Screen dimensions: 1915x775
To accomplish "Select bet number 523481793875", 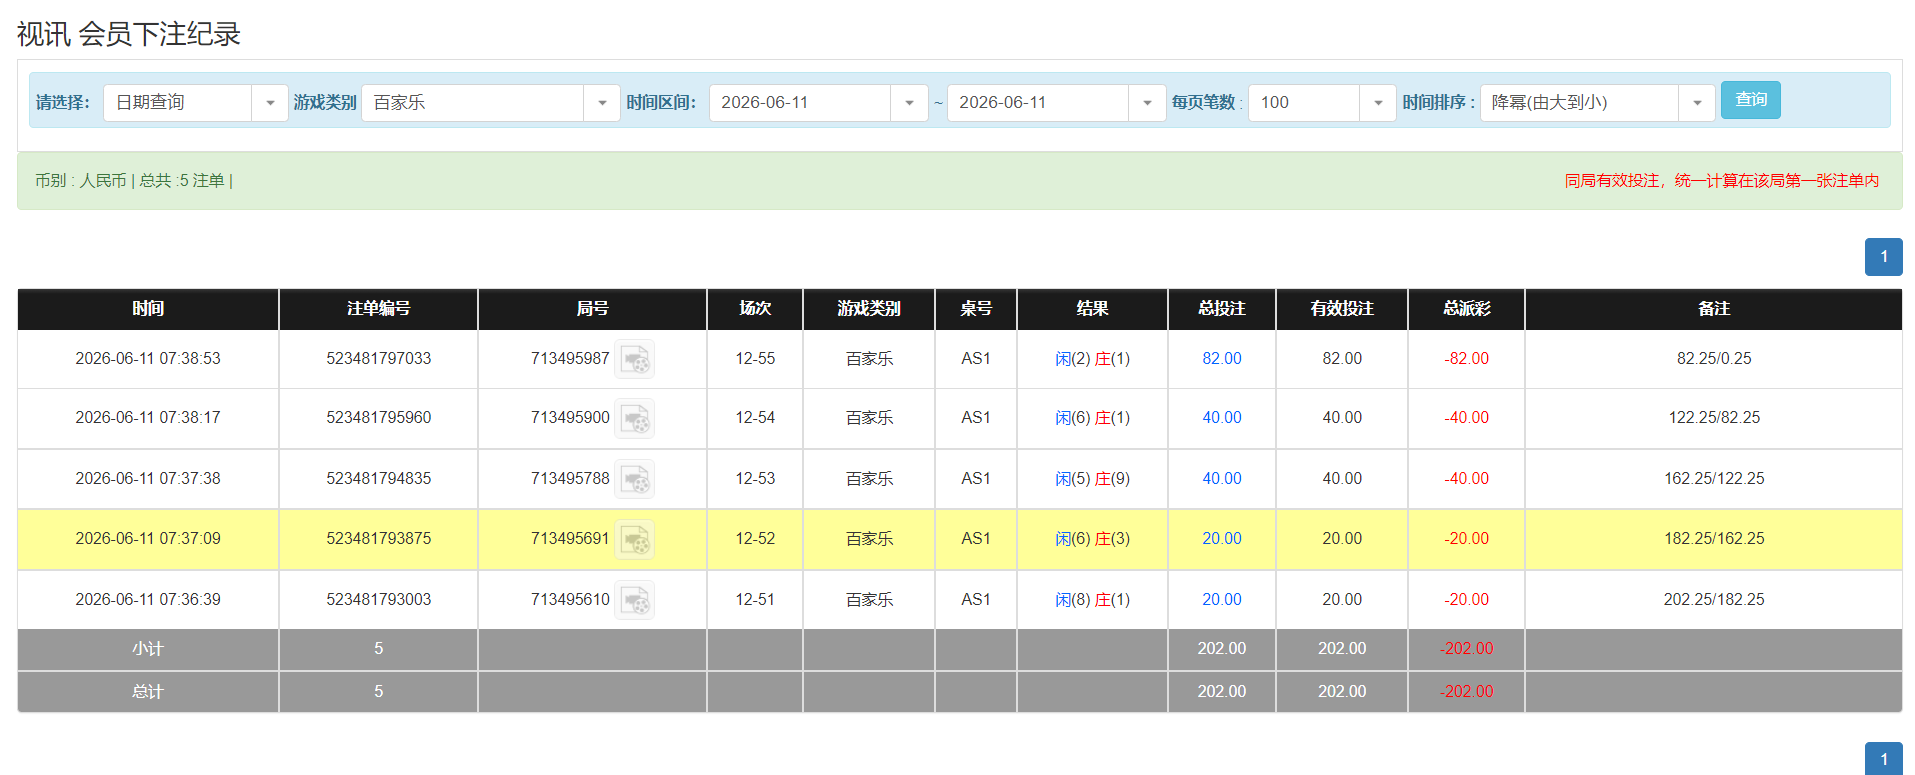I will [379, 539].
